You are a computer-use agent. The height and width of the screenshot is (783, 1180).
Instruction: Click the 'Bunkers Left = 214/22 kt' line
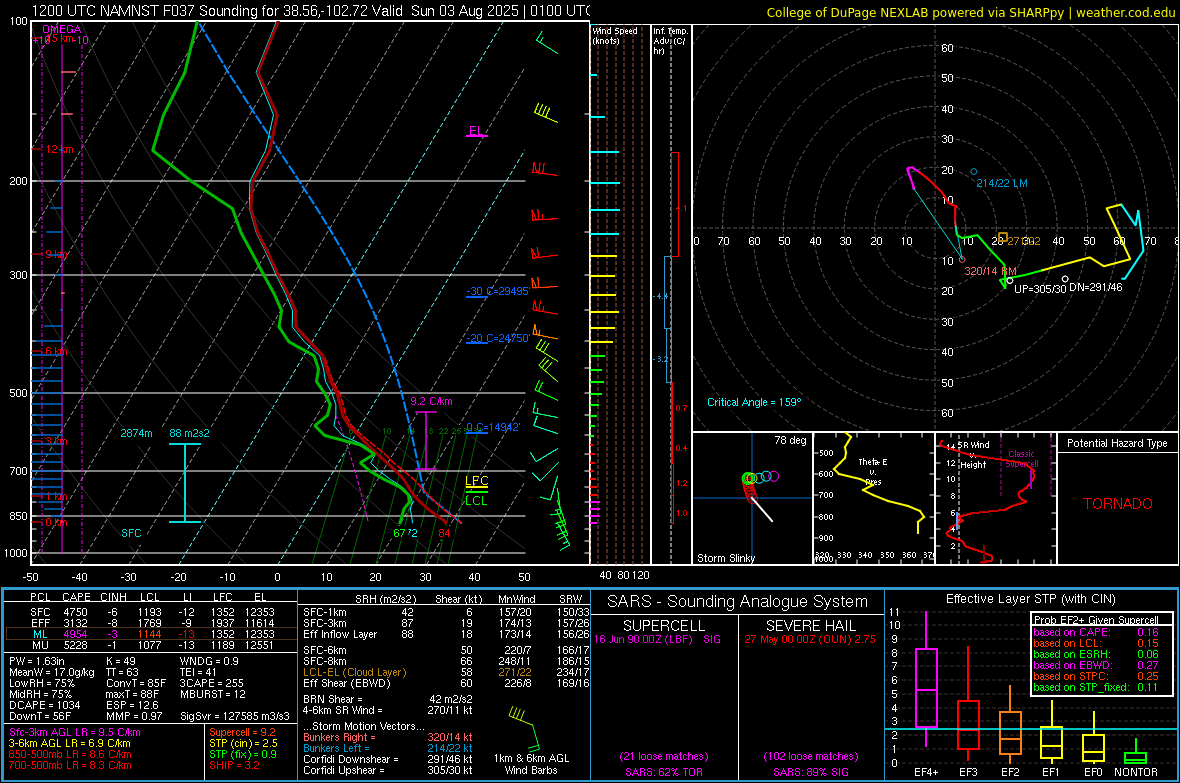tap(388, 748)
